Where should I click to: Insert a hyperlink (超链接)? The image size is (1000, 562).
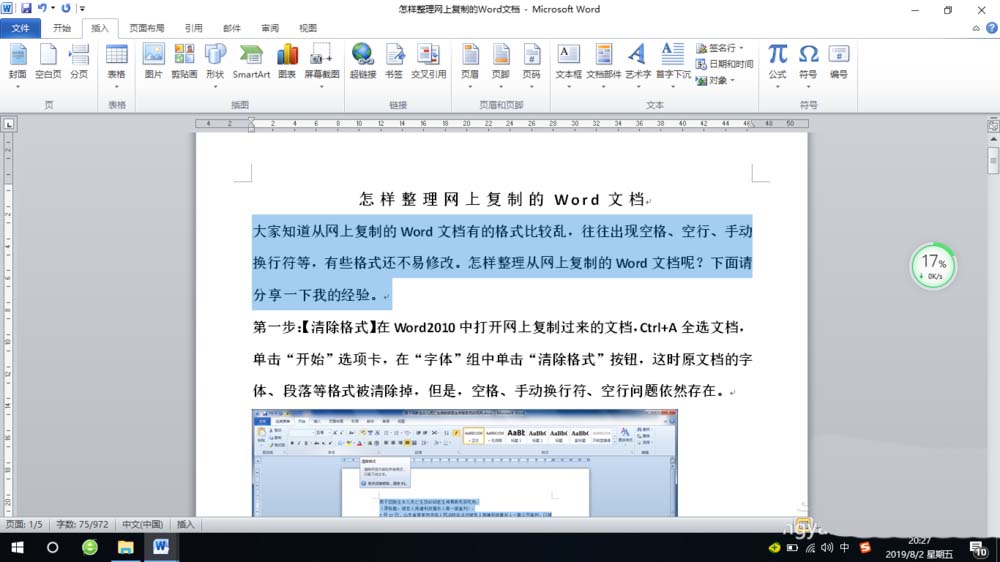(363, 62)
